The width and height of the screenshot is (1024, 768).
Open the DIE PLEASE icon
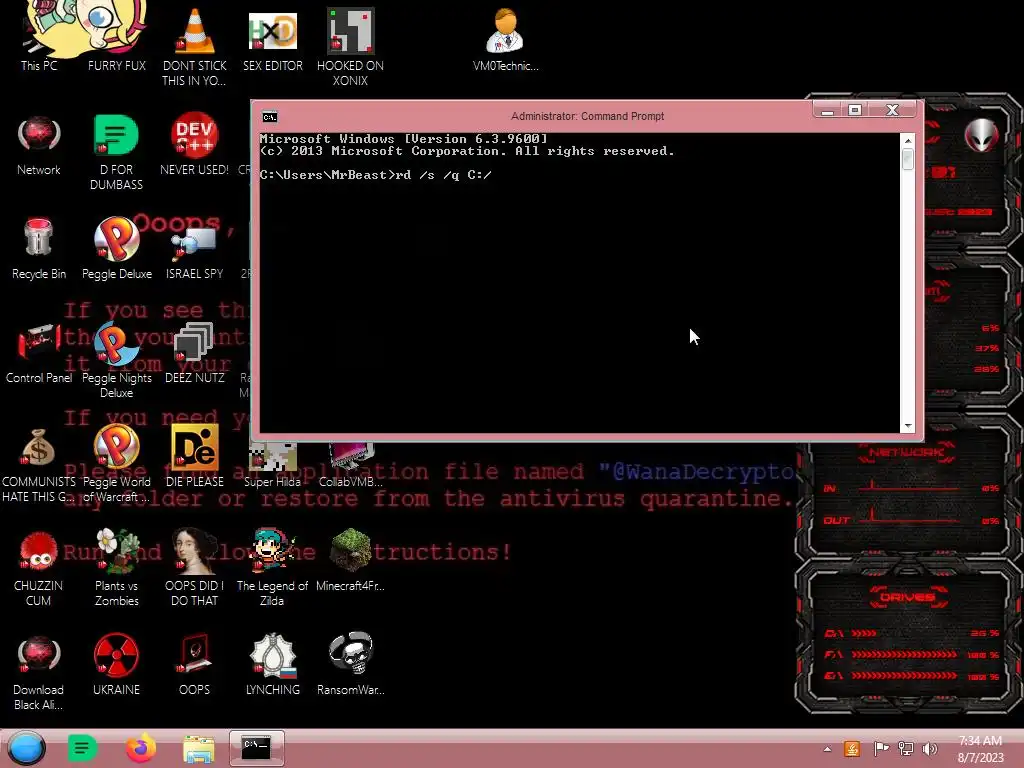click(194, 456)
